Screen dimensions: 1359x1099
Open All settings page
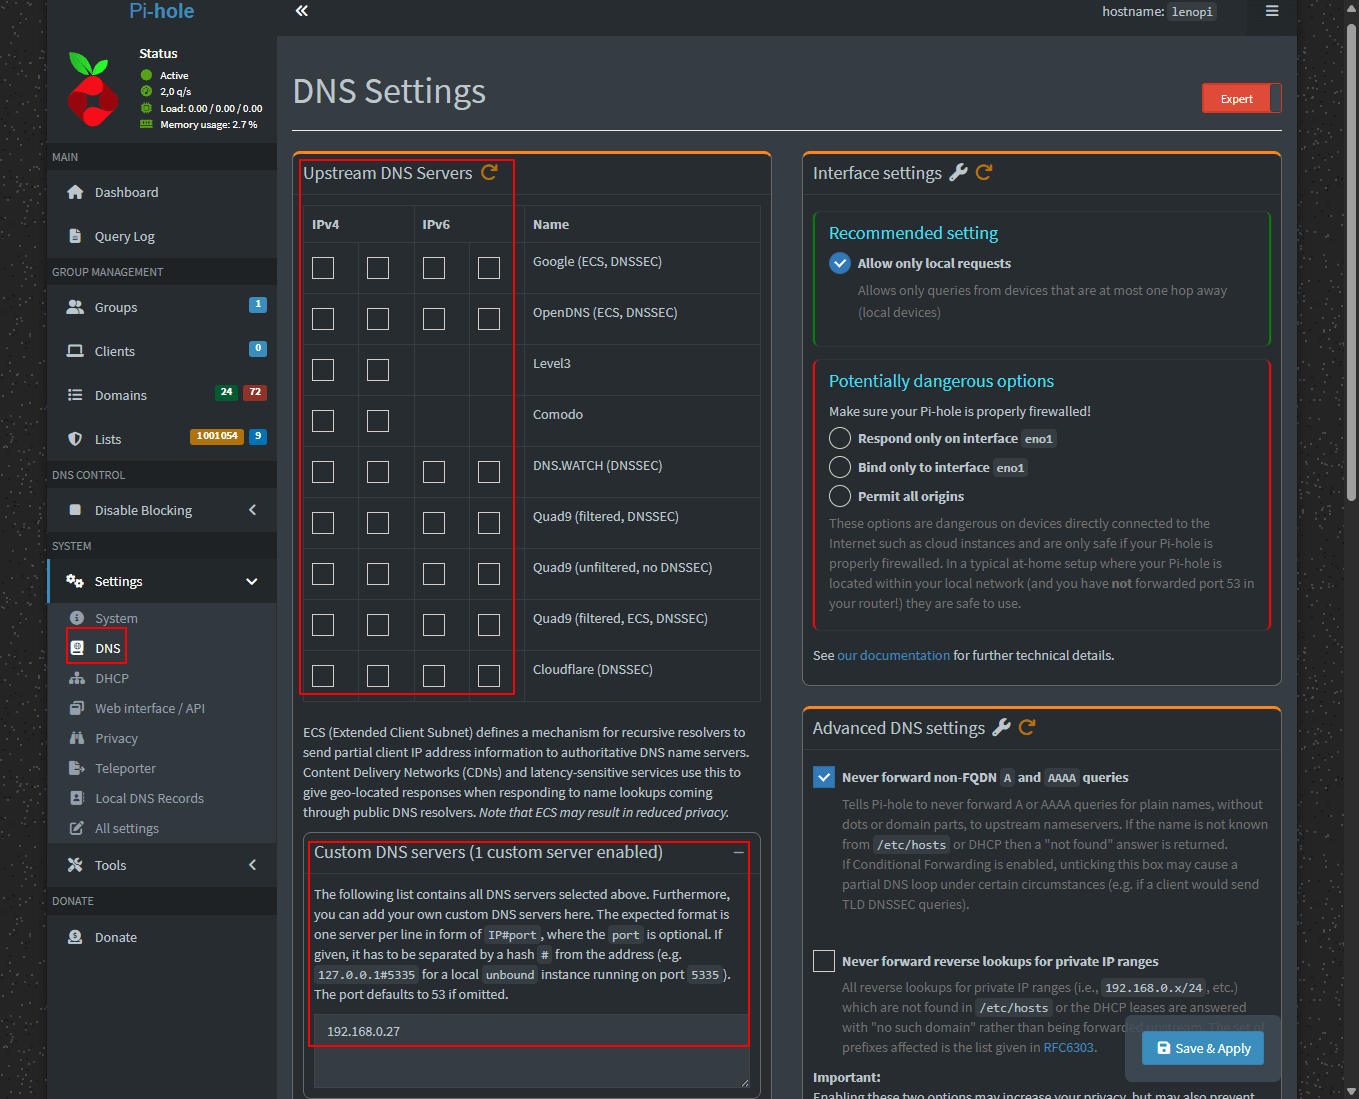point(126,828)
